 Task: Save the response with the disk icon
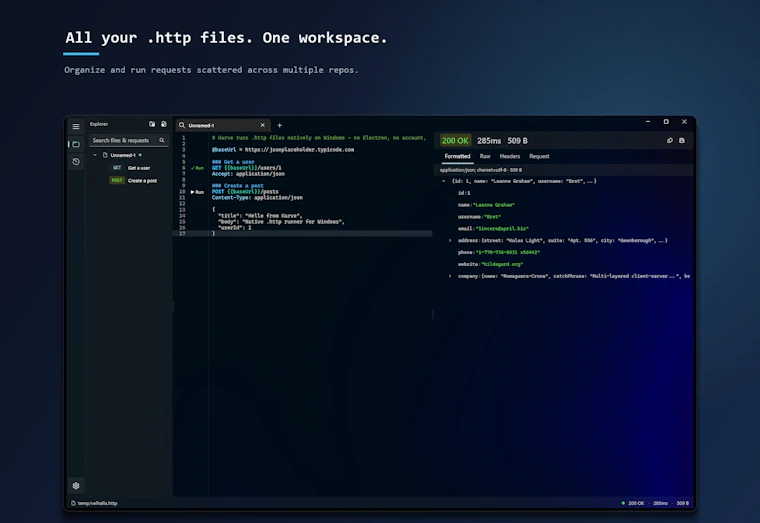coord(682,141)
